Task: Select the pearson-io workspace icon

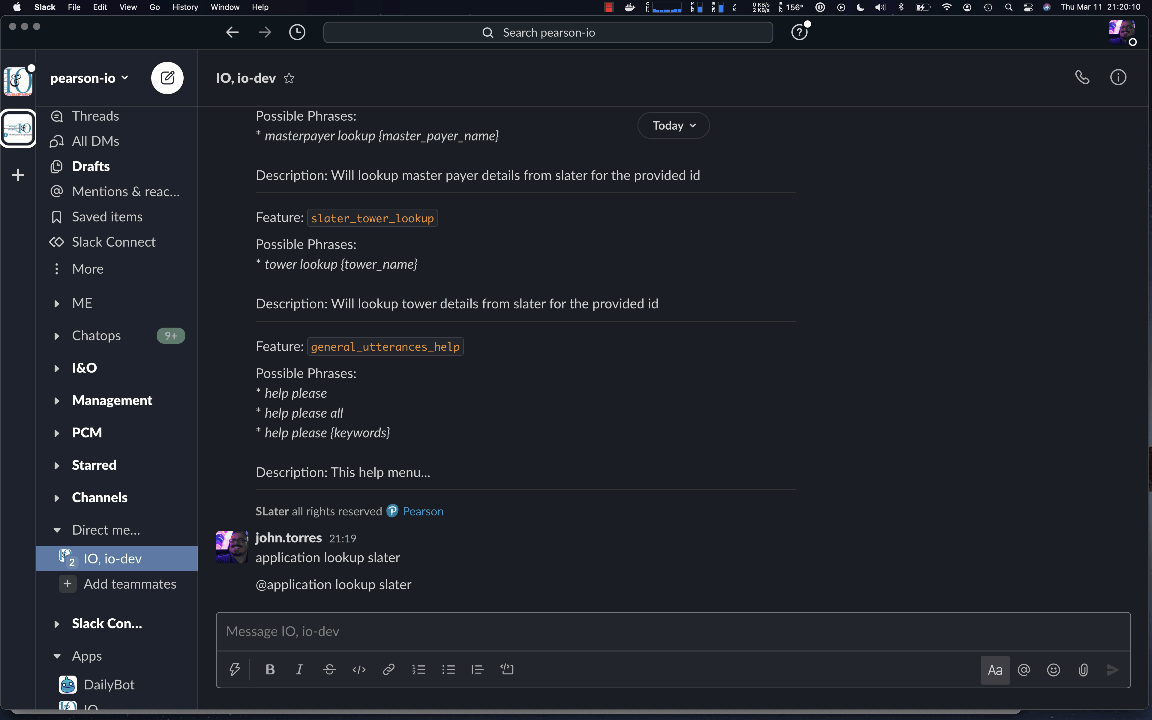Action: [18, 129]
